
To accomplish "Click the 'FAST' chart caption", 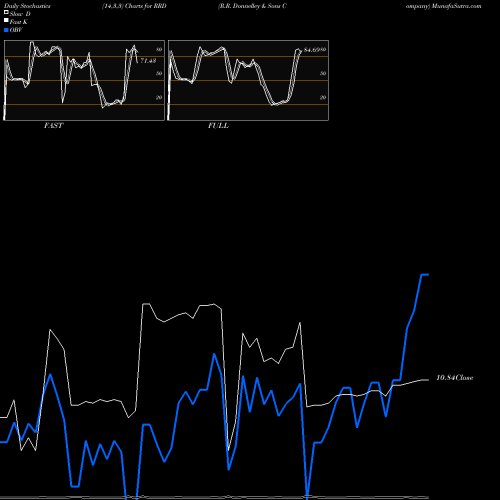I will pos(53,126).
